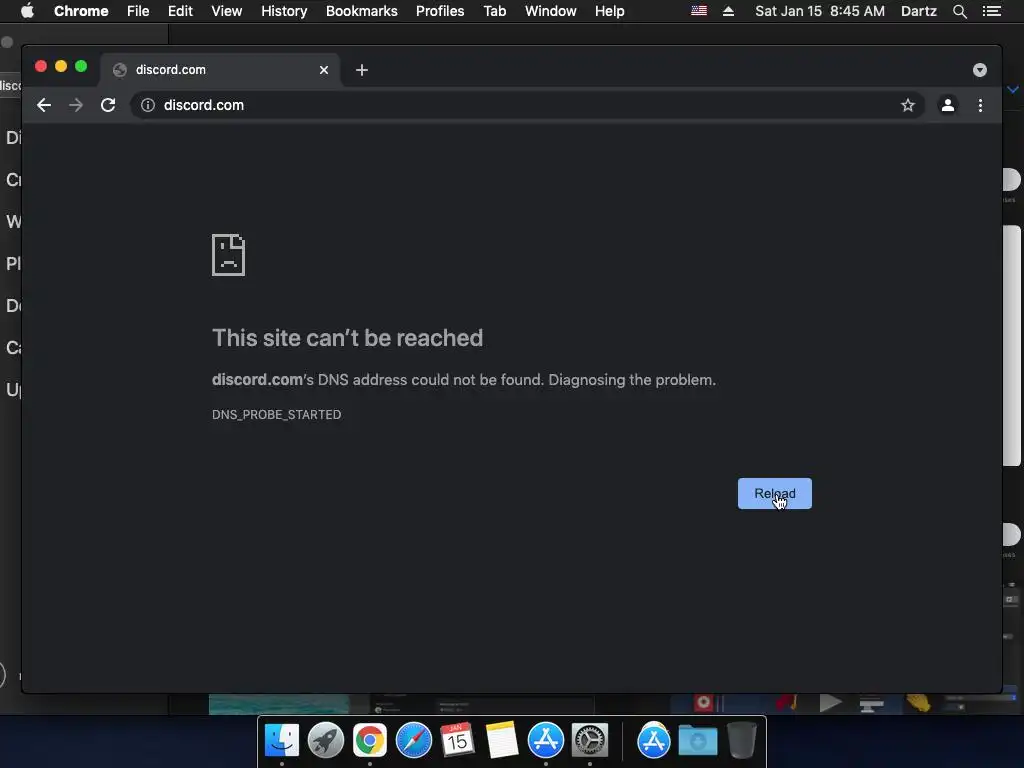The width and height of the screenshot is (1024, 768).
Task: Open a new tab with plus button
Action: click(x=362, y=70)
